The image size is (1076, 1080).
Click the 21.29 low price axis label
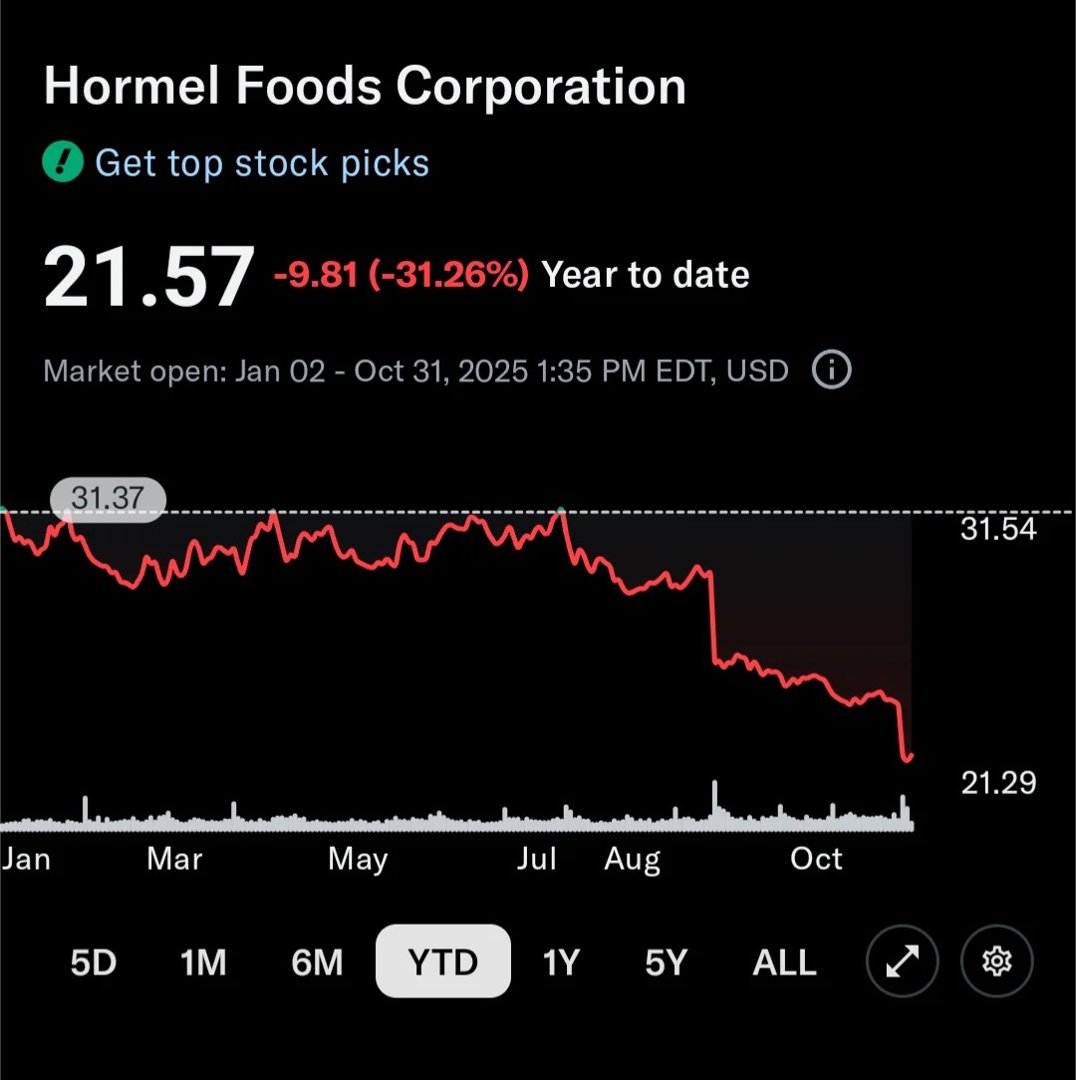pos(998,783)
